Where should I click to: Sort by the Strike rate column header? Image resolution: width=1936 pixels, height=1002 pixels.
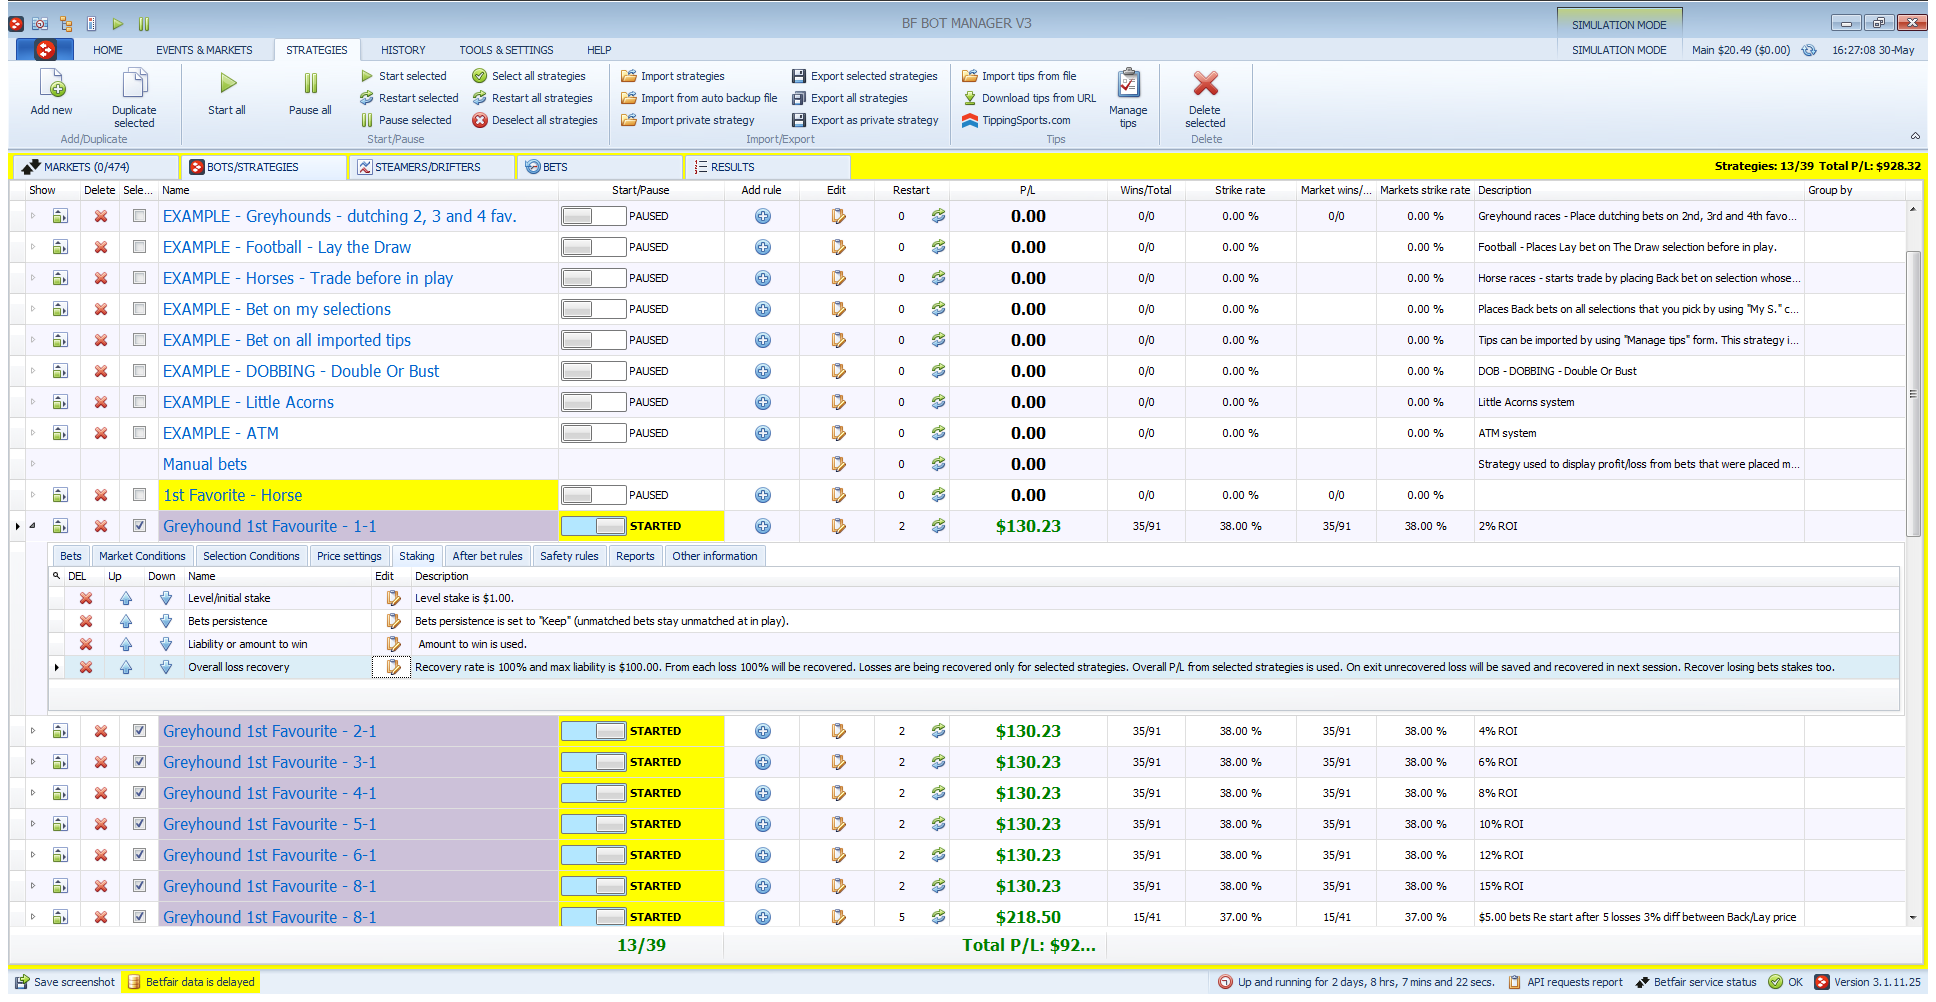(1240, 190)
